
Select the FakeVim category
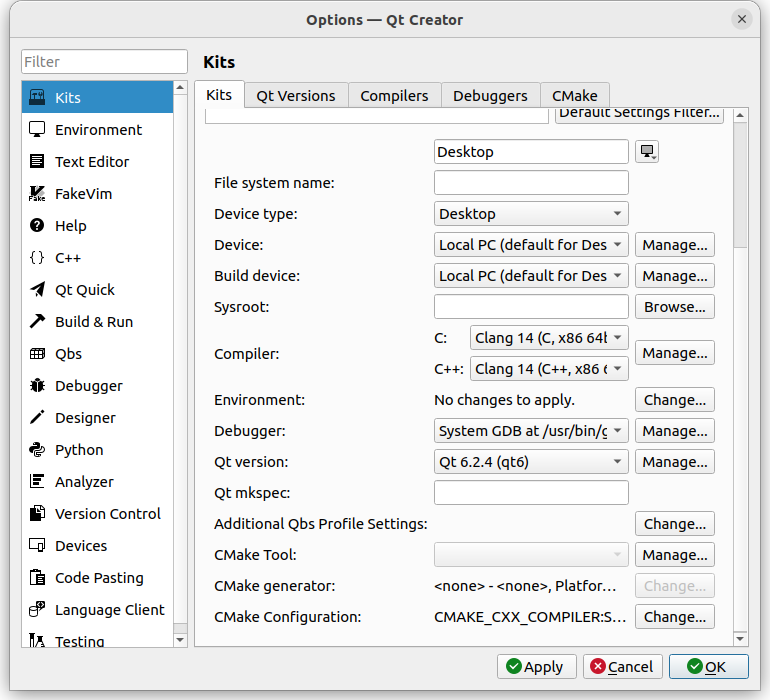pos(97,194)
